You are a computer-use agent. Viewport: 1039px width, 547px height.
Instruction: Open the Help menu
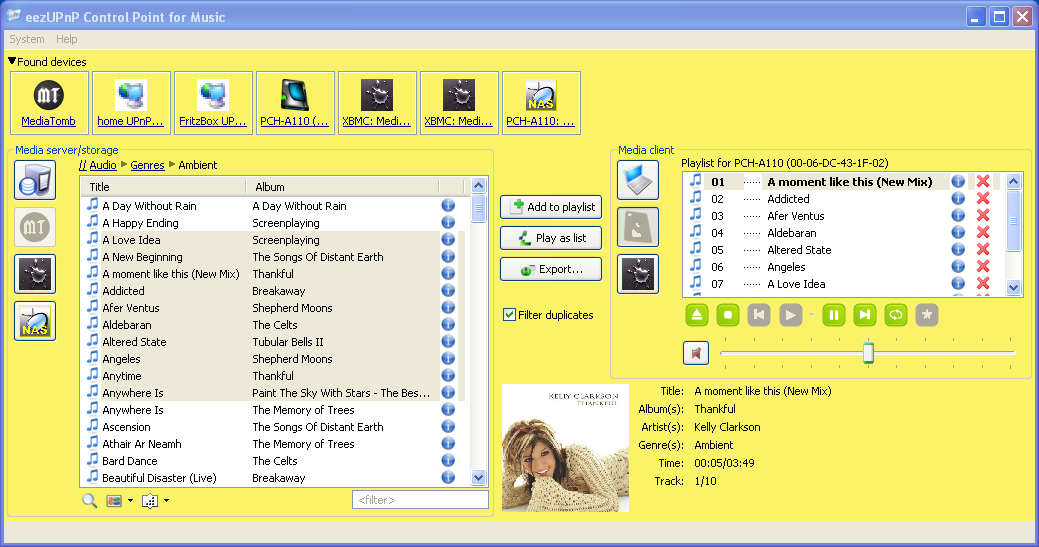coord(66,39)
